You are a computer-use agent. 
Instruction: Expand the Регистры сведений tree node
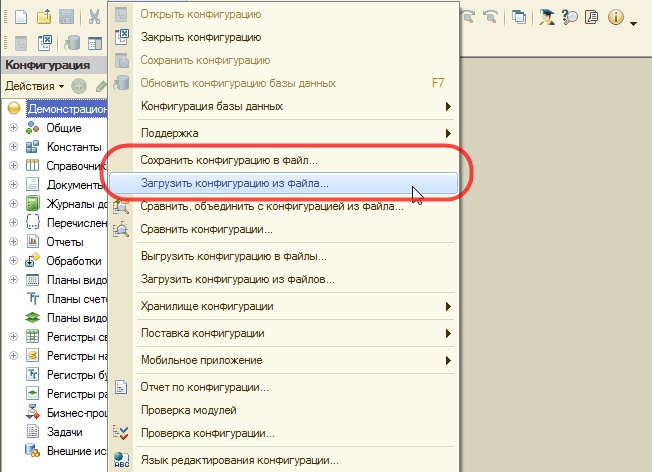pyautogui.click(x=13, y=336)
